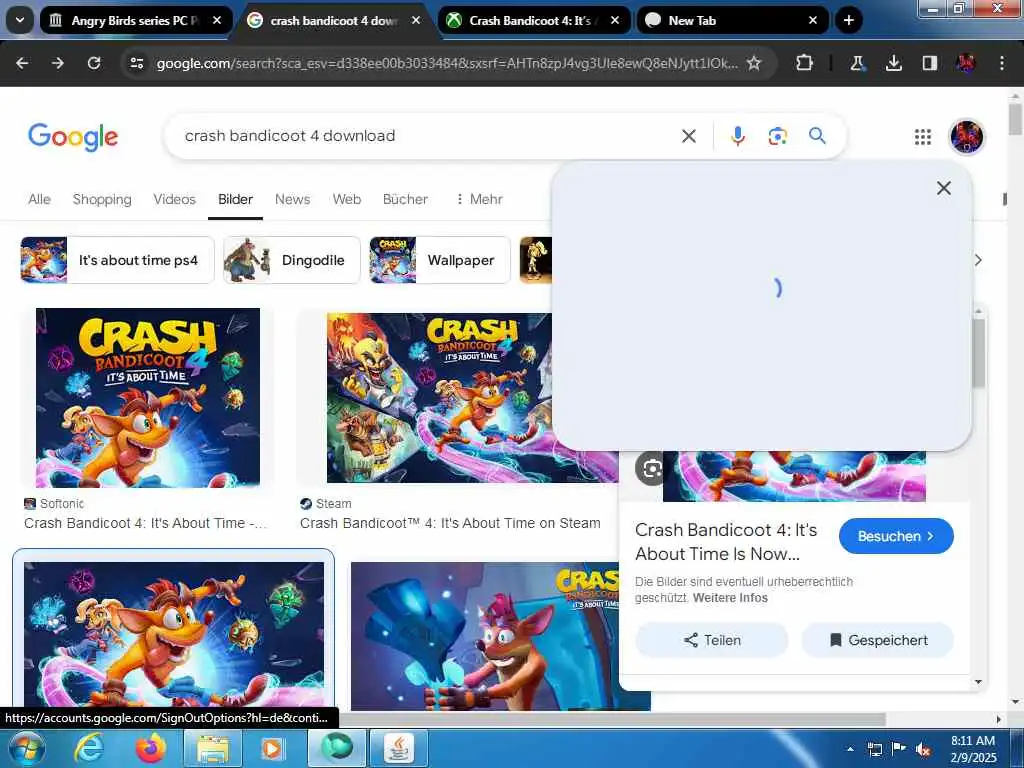The image size is (1024, 768).
Task: Launch Firefox from taskbar
Action: 151,748
